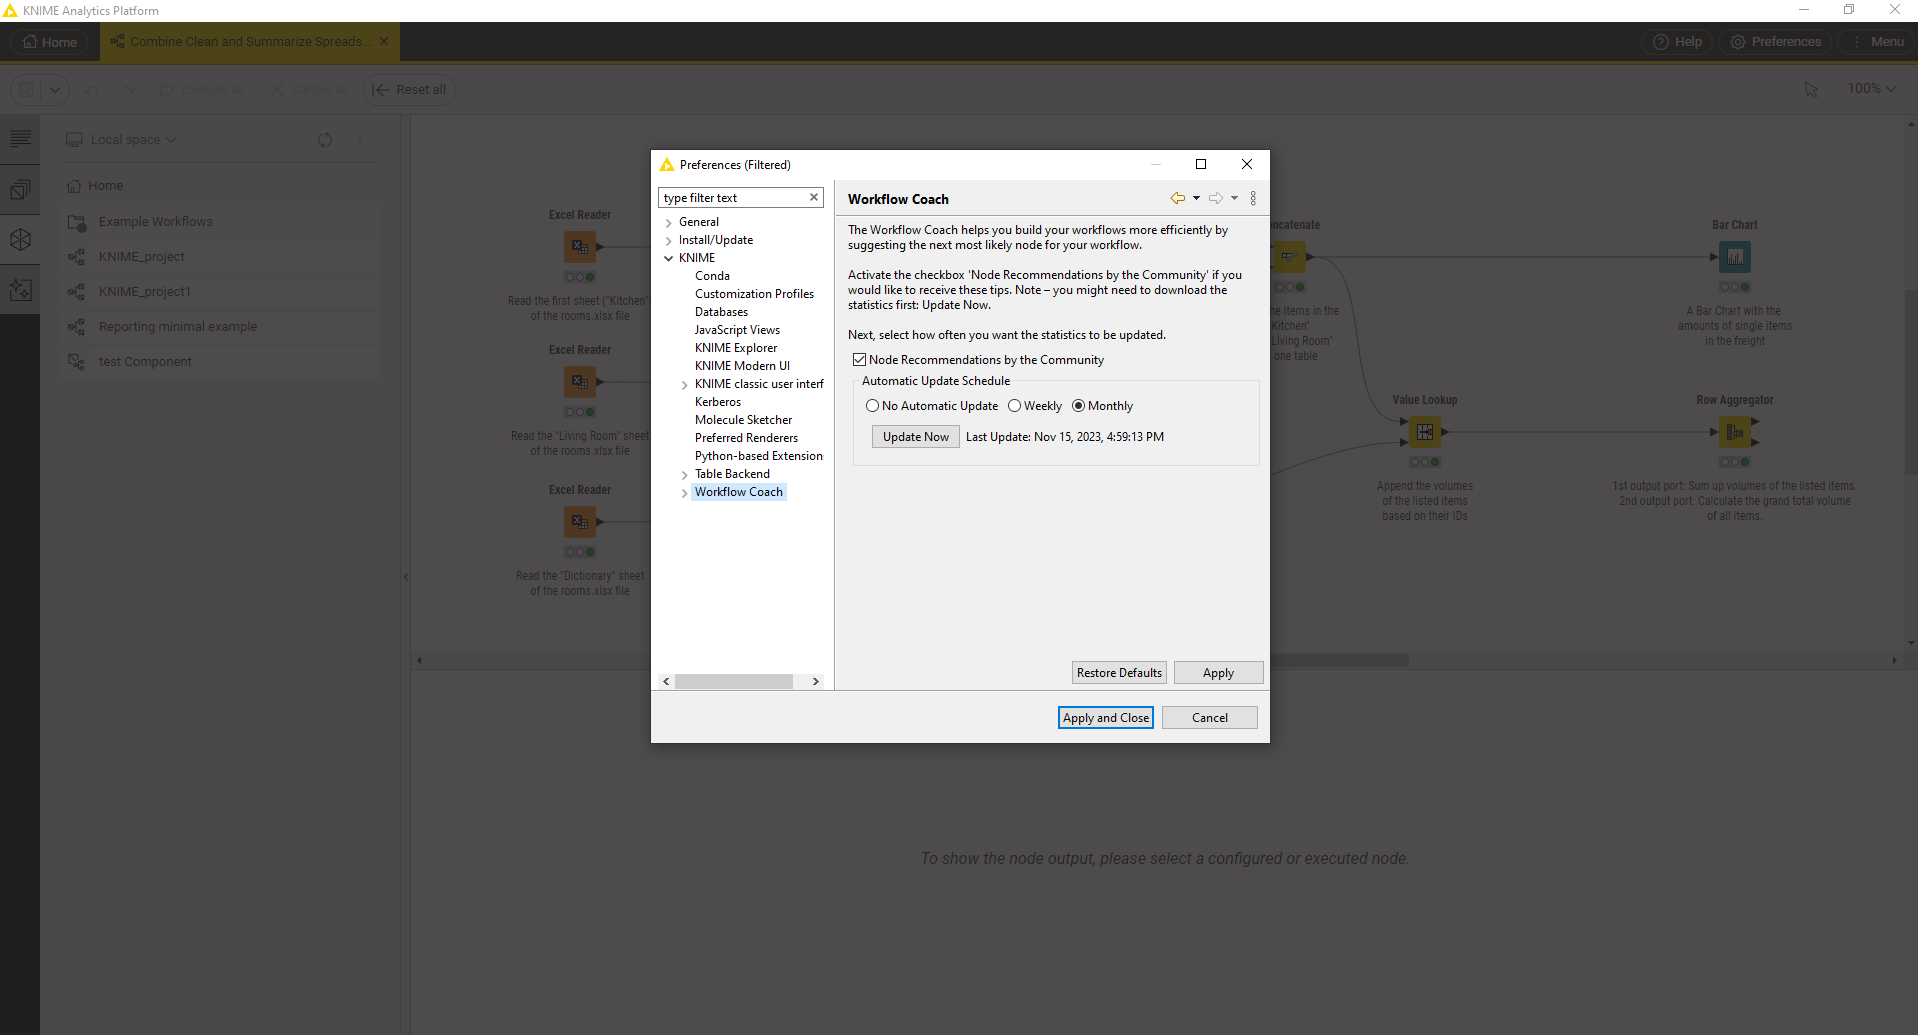Image resolution: width=1918 pixels, height=1035 pixels.
Task: Click the Restore Defaults button
Action: [x=1119, y=673]
